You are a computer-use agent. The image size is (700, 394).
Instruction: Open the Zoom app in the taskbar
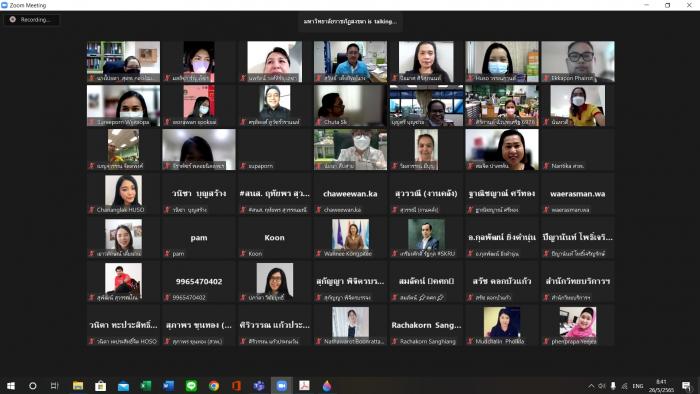point(281,386)
